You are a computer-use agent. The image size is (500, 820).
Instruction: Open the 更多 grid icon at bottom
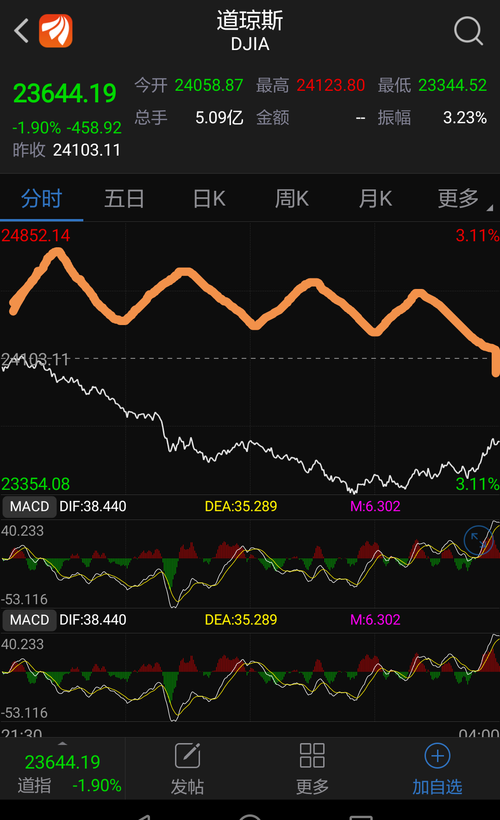click(312, 755)
